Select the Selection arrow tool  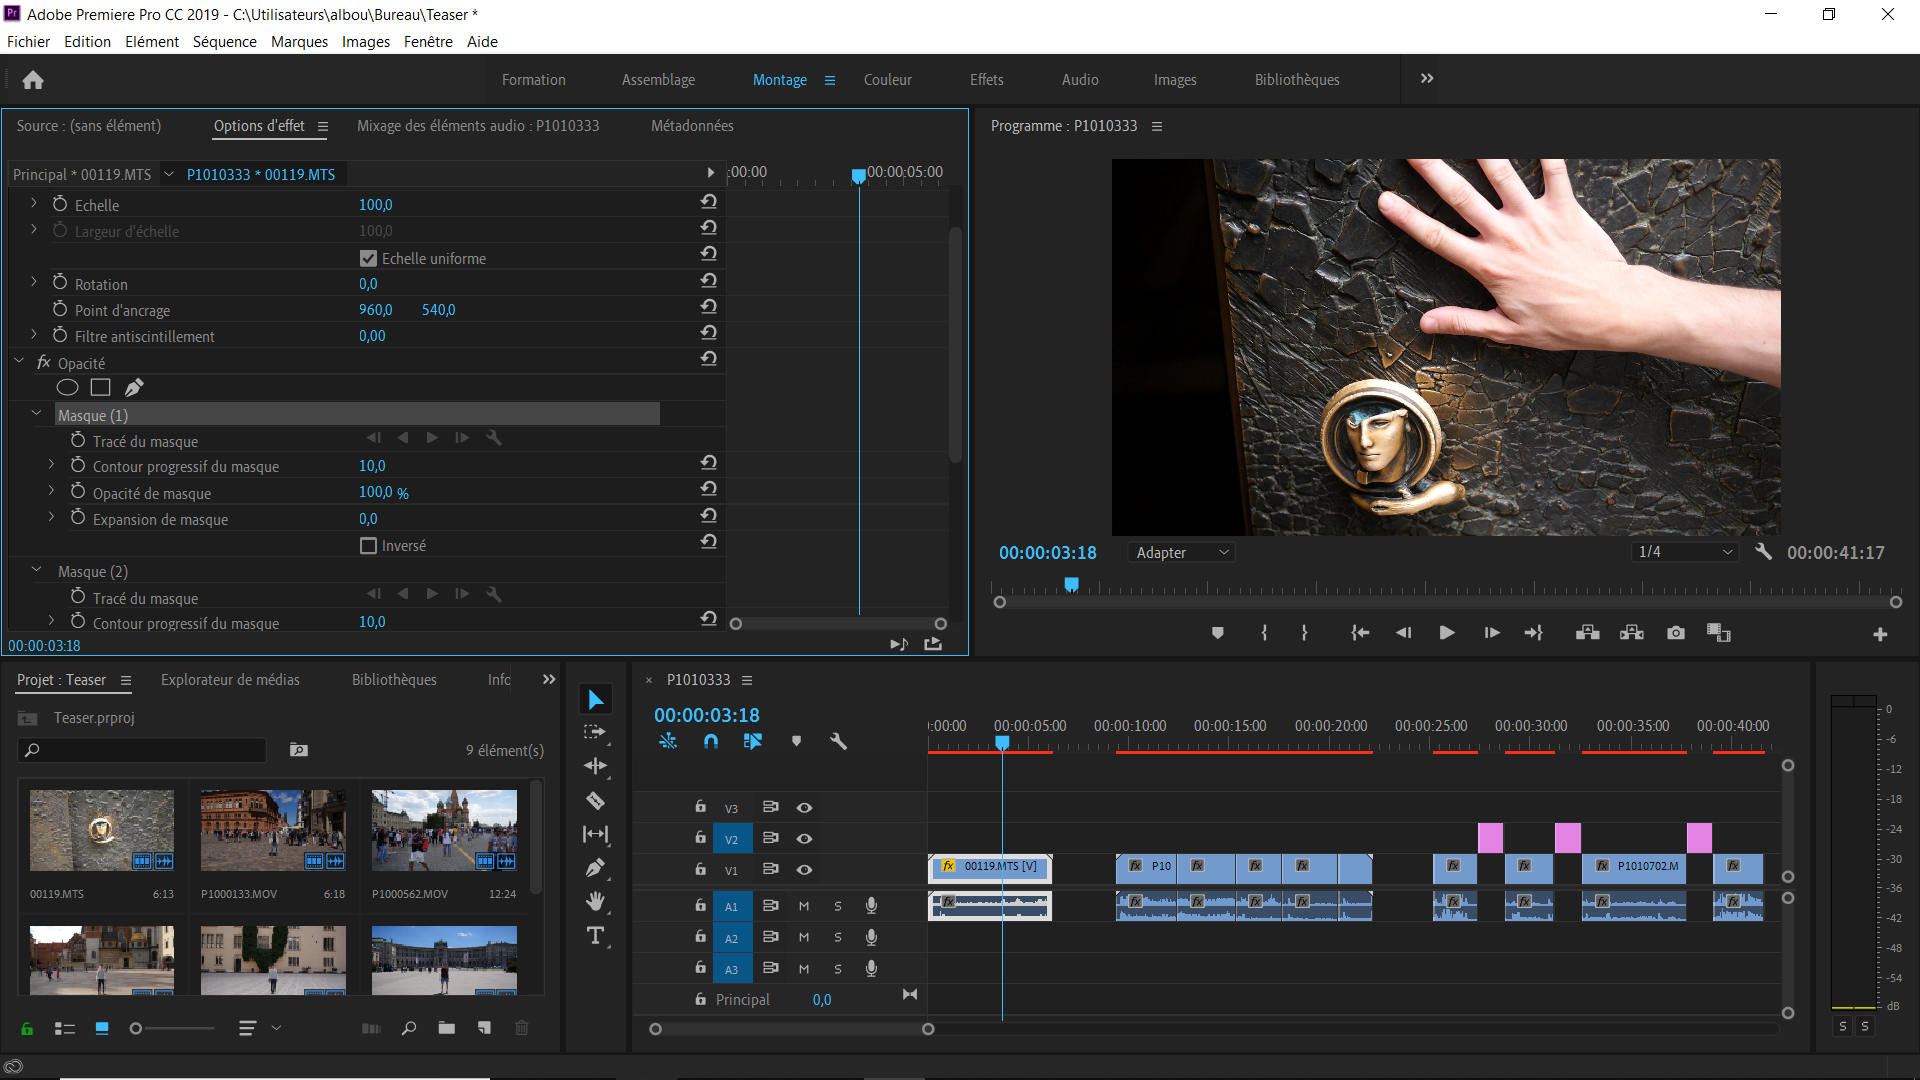(x=596, y=700)
